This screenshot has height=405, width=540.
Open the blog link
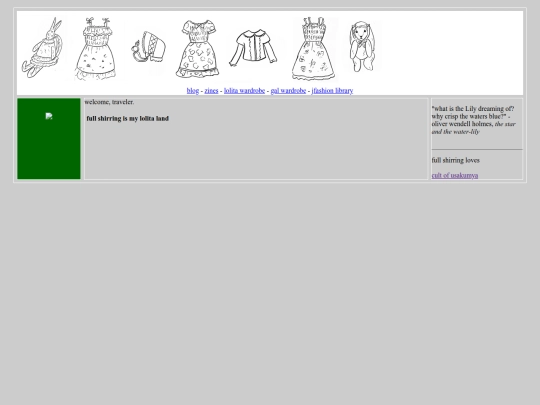pyautogui.click(x=193, y=91)
